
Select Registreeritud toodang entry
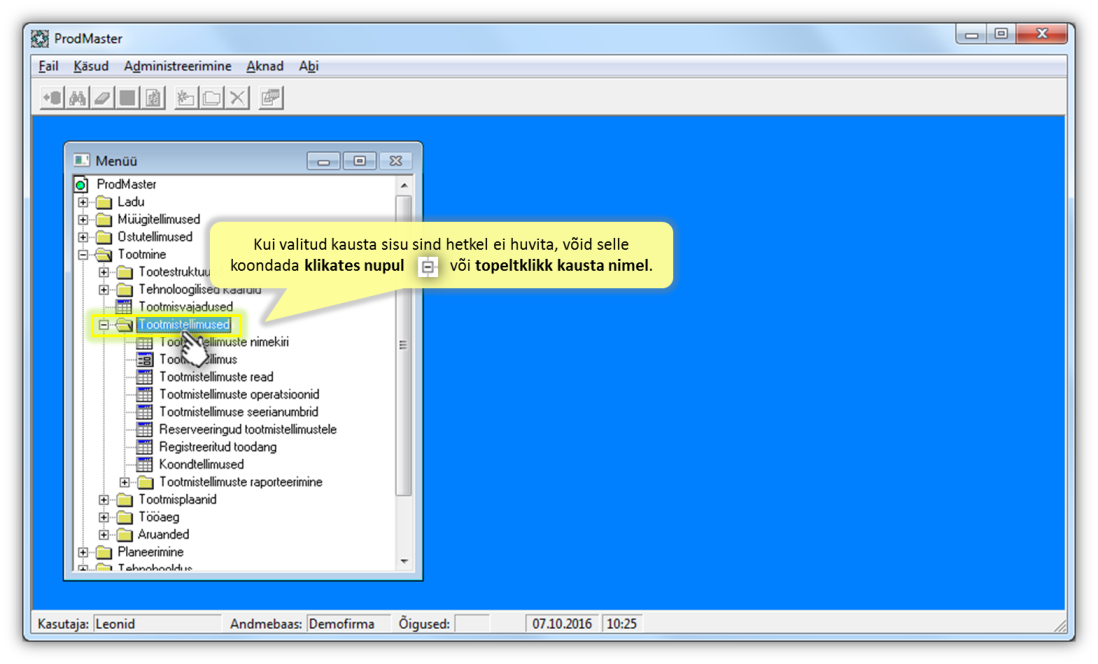(218, 447)
